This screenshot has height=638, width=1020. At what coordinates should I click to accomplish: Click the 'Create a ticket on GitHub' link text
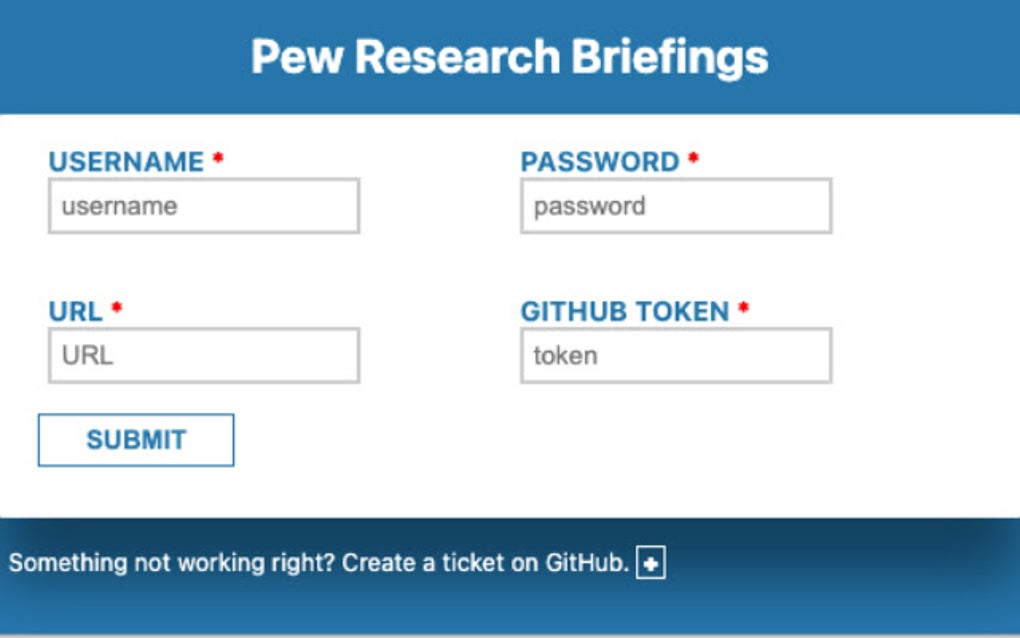(488, 563)
